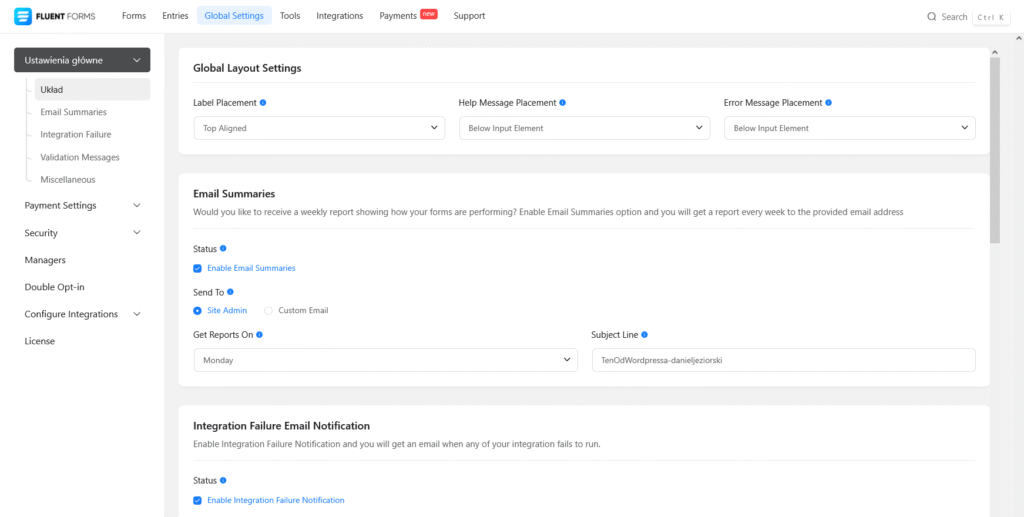
Task: Switch to Global Settings tab
Action: tap(234, 16)
